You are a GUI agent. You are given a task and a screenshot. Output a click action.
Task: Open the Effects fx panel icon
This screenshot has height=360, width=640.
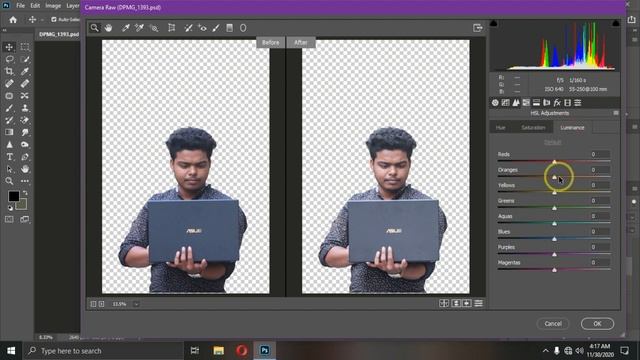pyautogui.click(x=557, y=102)
